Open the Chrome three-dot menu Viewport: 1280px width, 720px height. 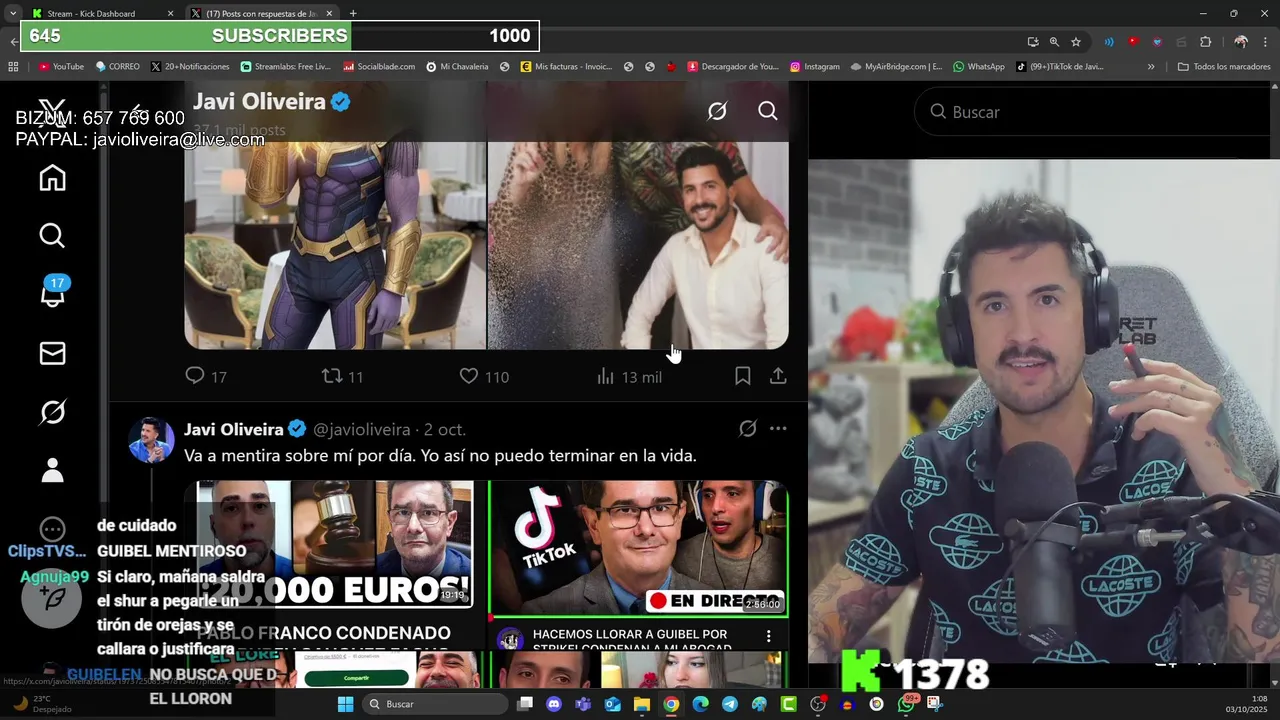click(1266, 41)
